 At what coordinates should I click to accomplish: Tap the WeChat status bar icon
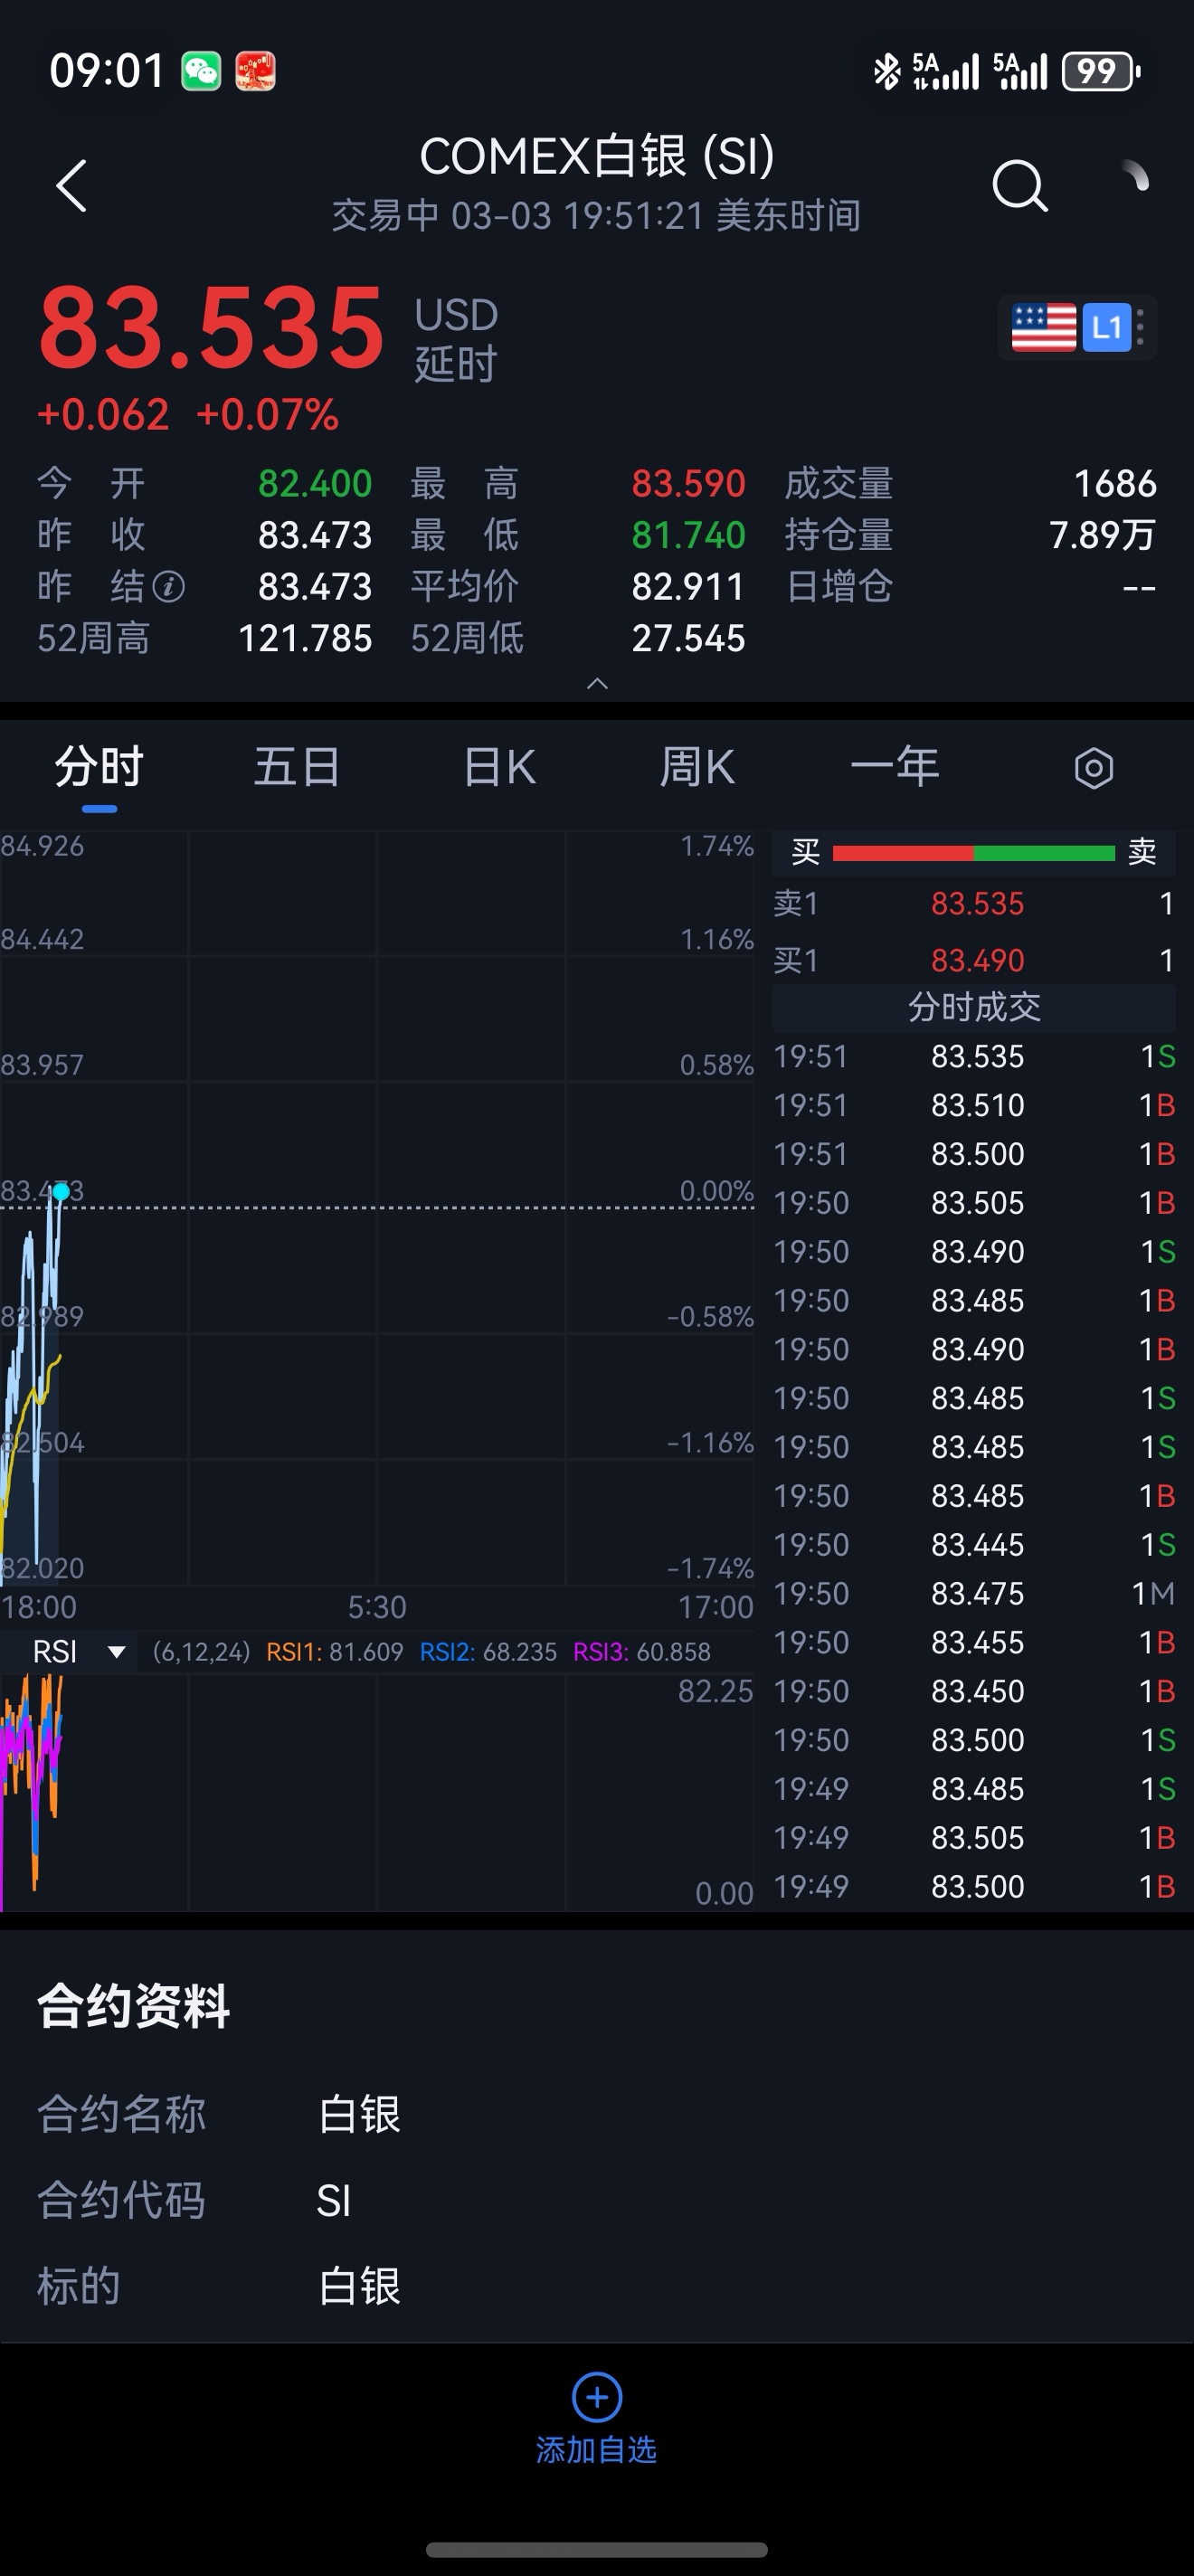(x=201, y=72)
